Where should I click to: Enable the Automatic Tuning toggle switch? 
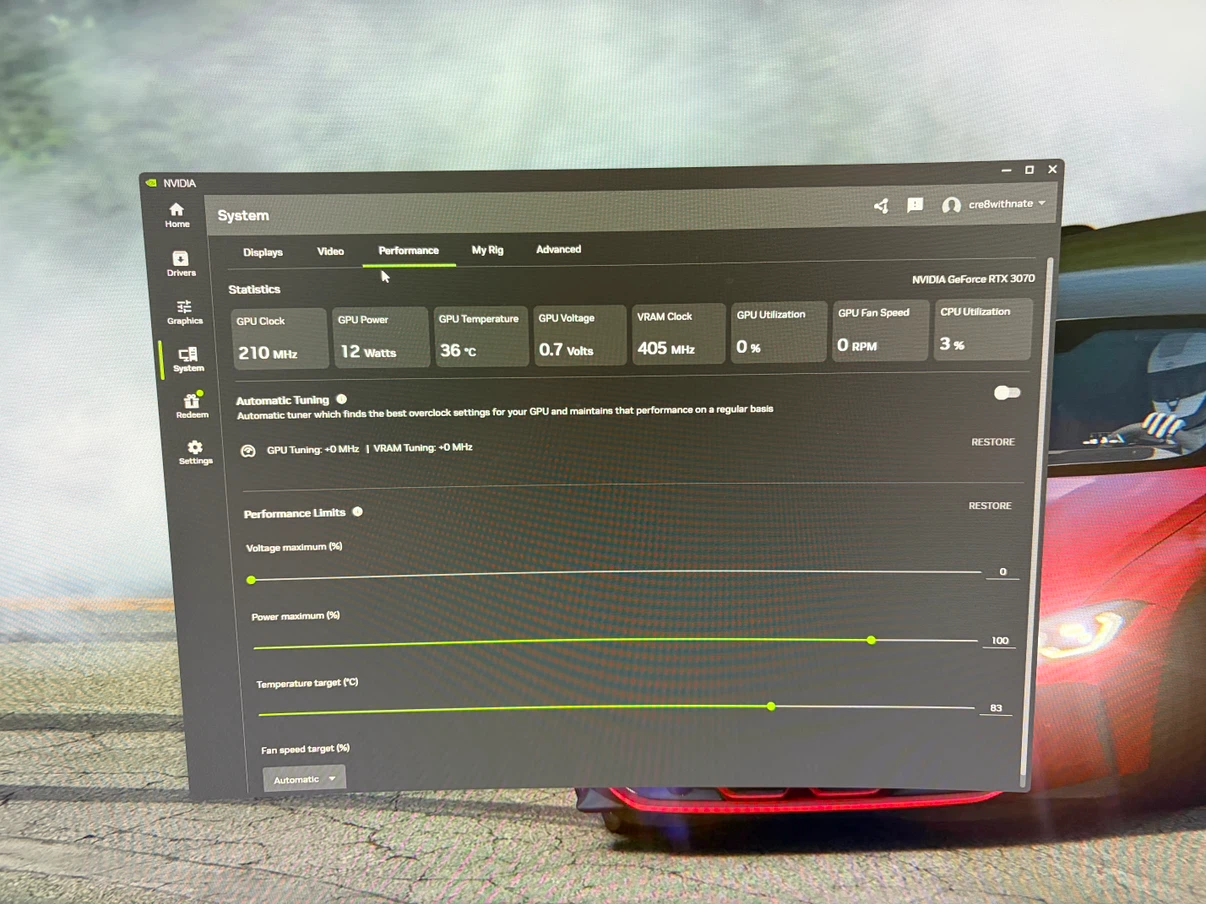click(1006, 393)
